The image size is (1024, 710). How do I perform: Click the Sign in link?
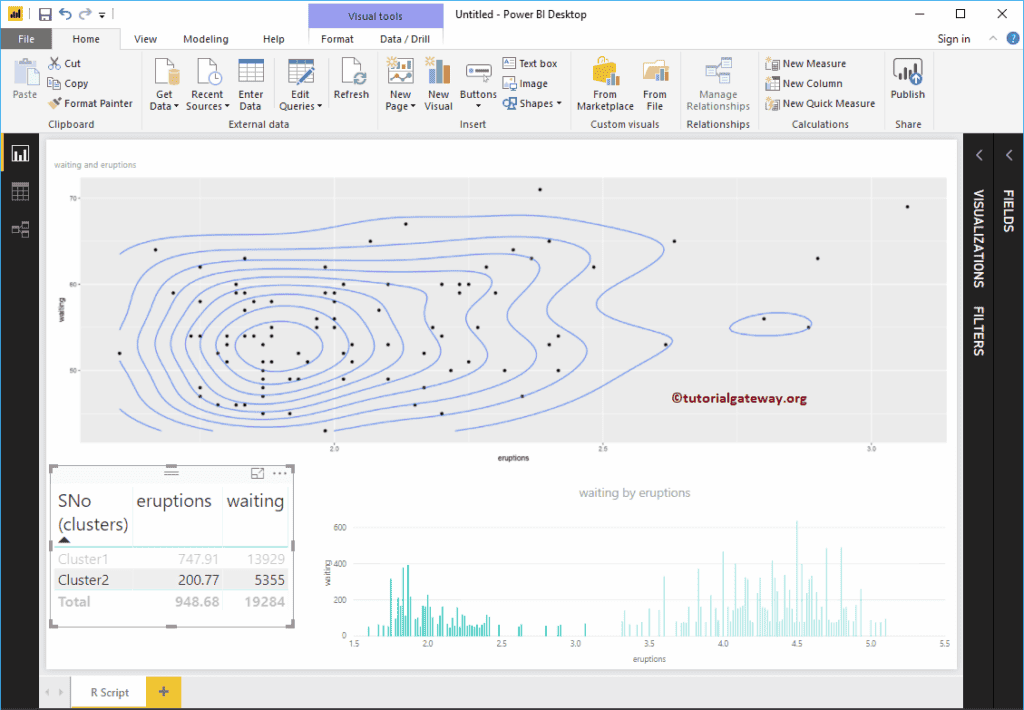953,39
